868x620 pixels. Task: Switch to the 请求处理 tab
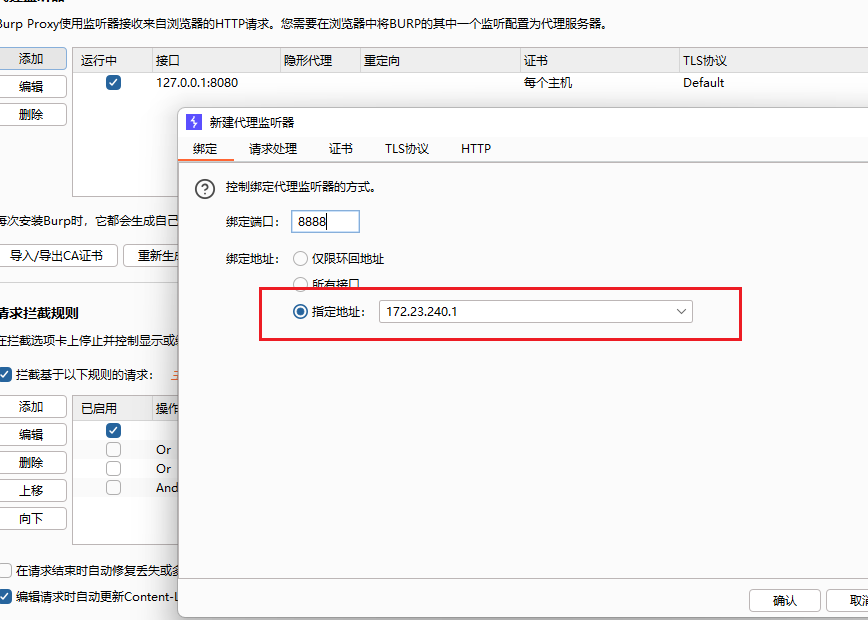(x=272, y=148)
